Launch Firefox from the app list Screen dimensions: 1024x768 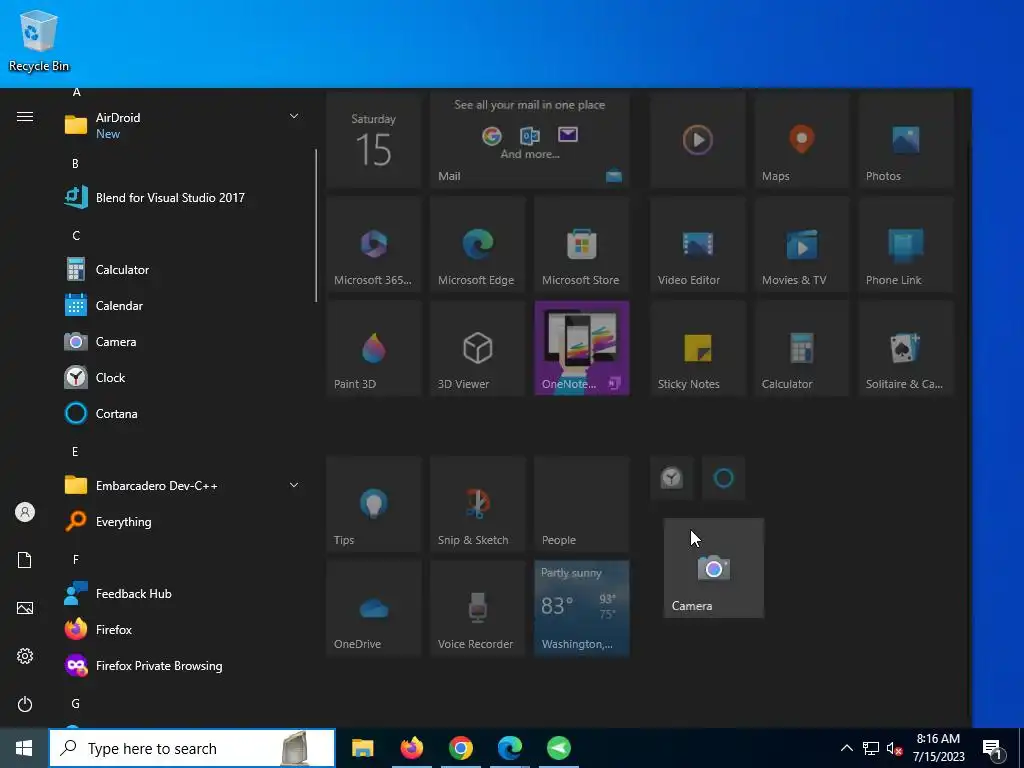pos(182,630)
